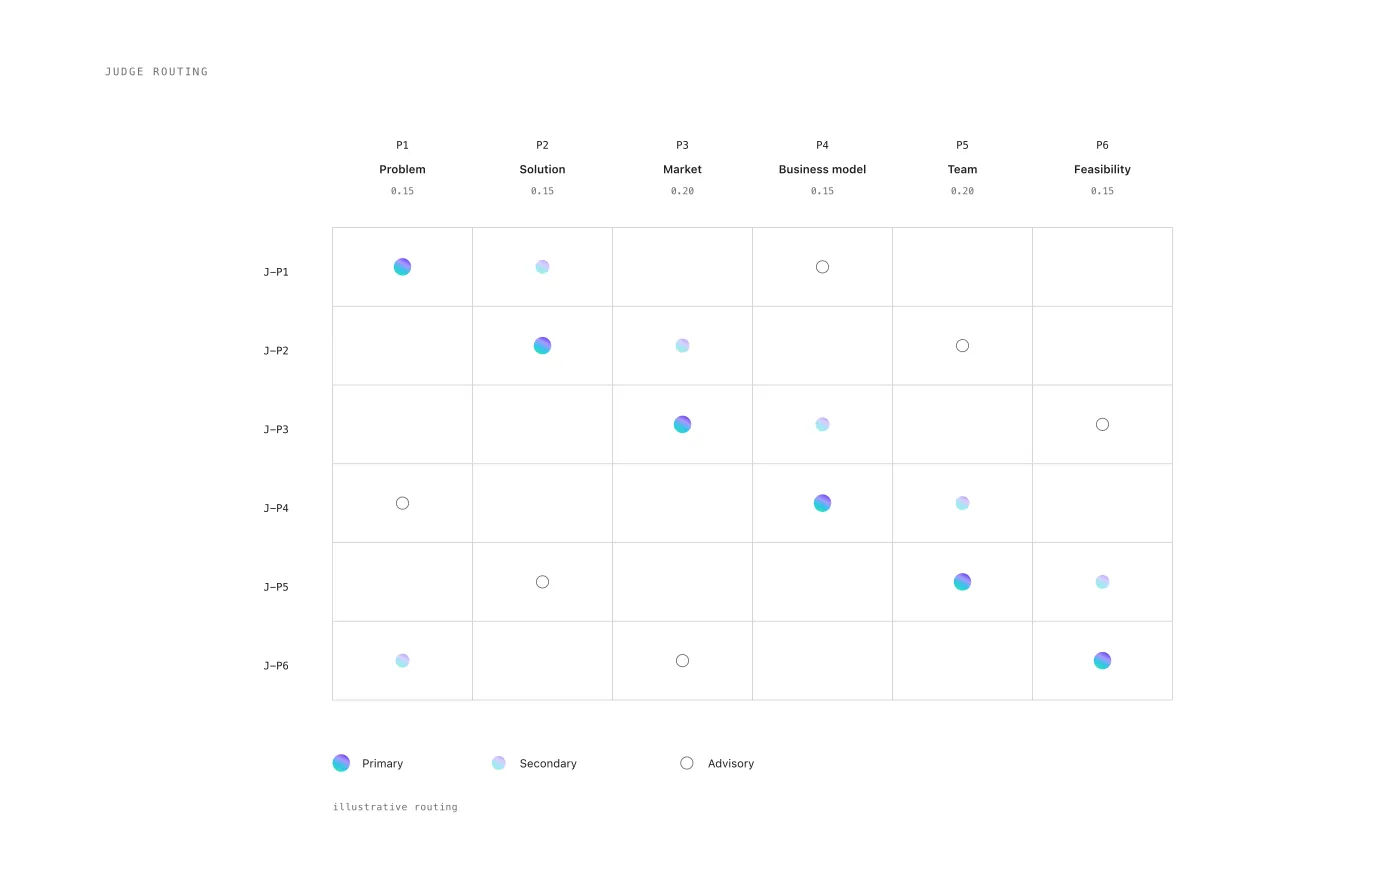Select the 'Market' column header
Viewport: 1400px width, 875px height.
(682, 170)
